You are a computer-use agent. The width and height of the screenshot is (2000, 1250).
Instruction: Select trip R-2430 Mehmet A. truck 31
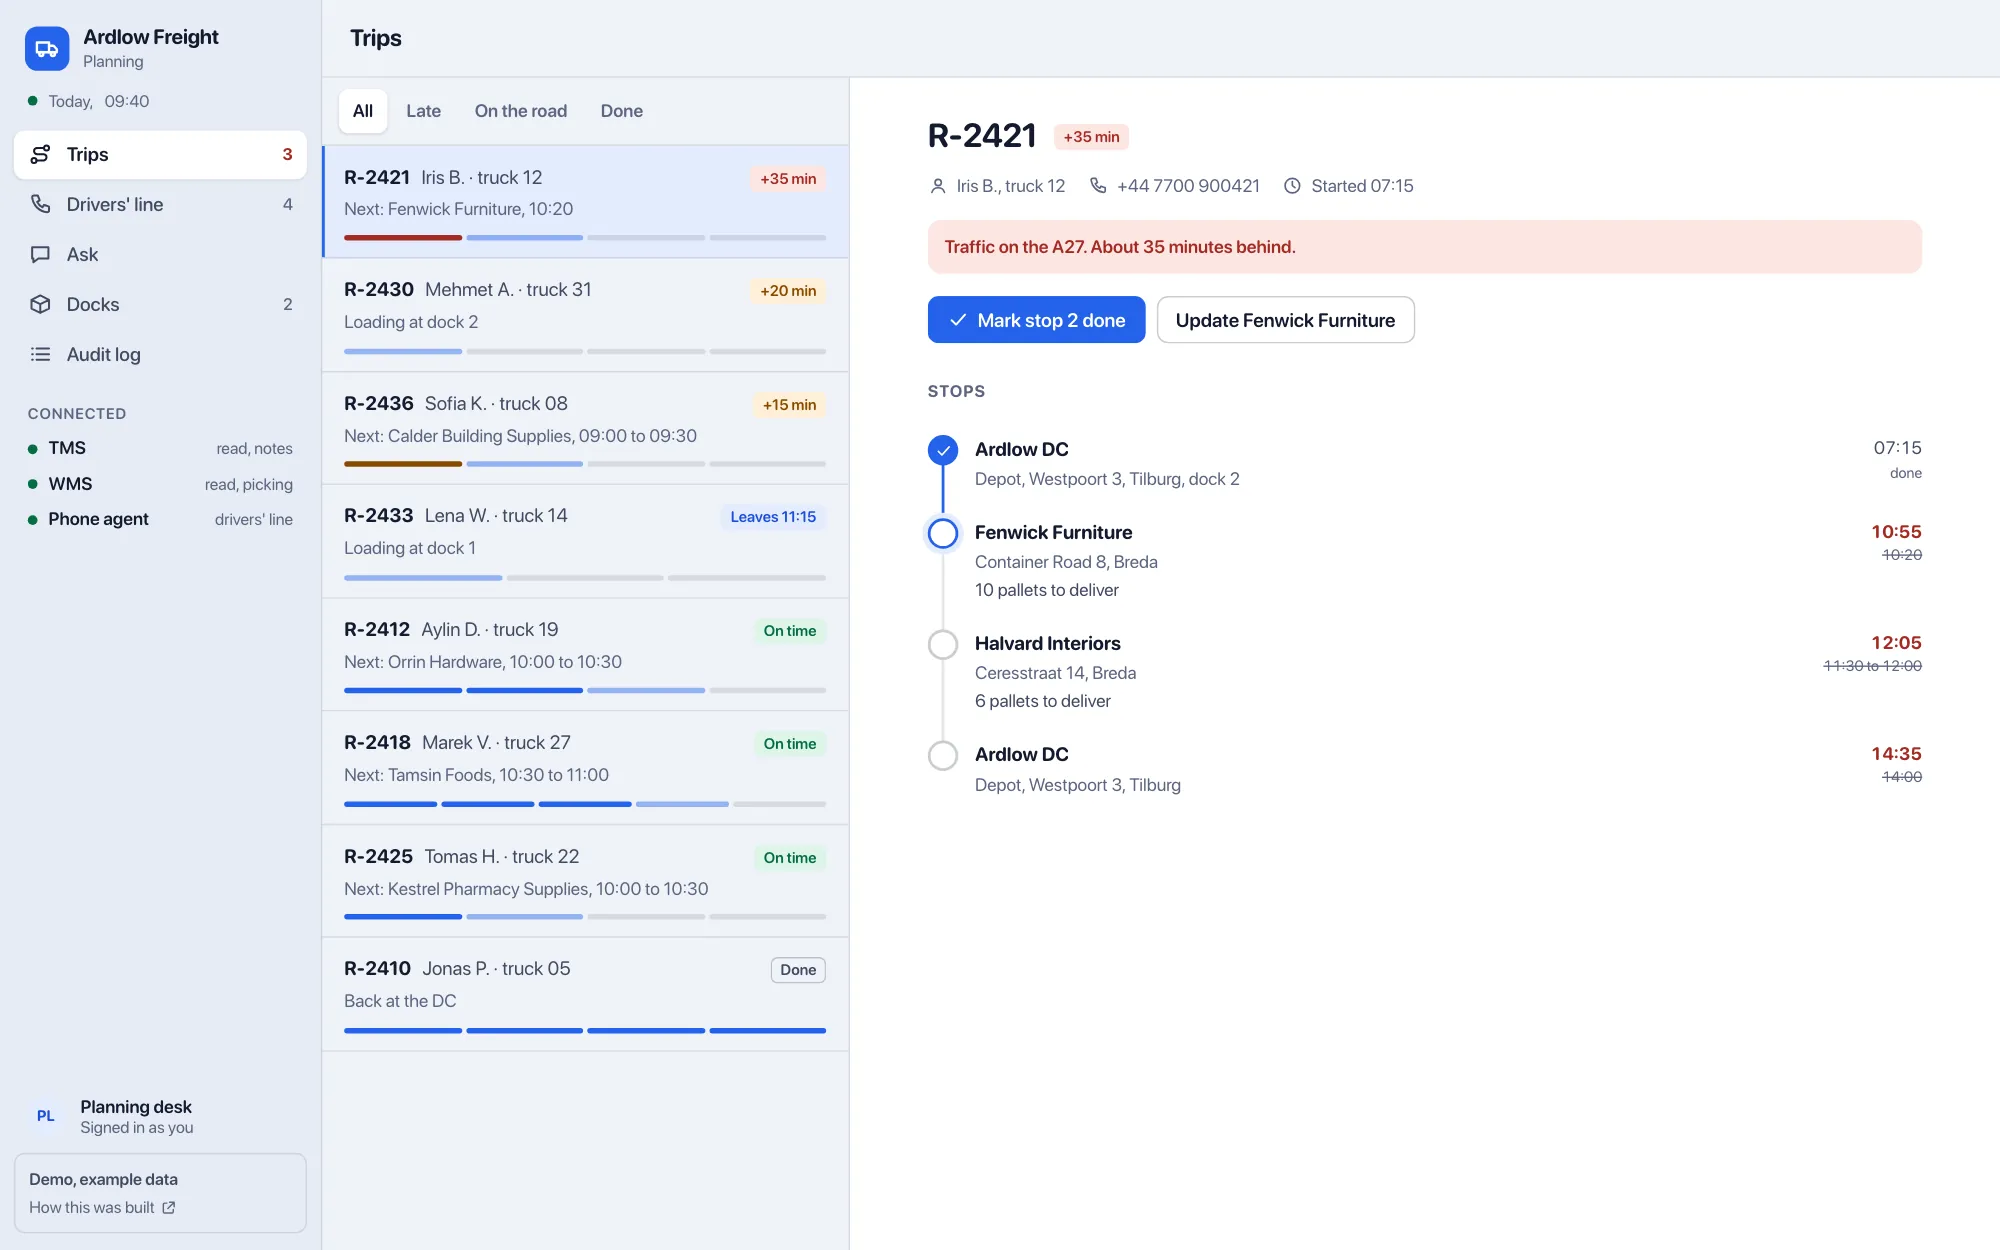(586, 315)
